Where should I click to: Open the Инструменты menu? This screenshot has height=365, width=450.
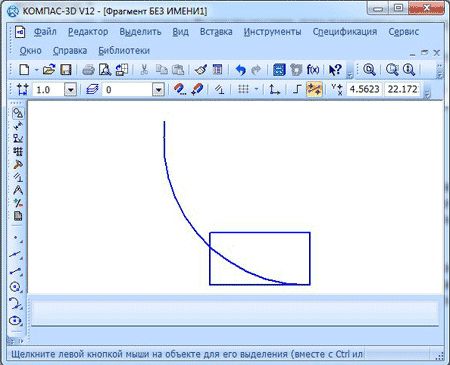272,32
